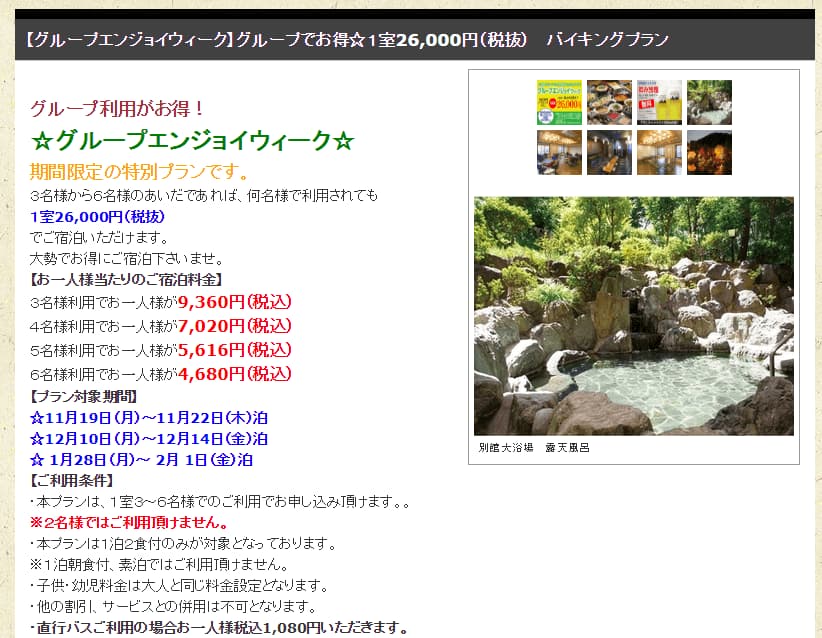Click the line '大勢でお得にご宿泊下さいませ。'
822x638 pixels.
pyautogui.click(x=127, y=258)
